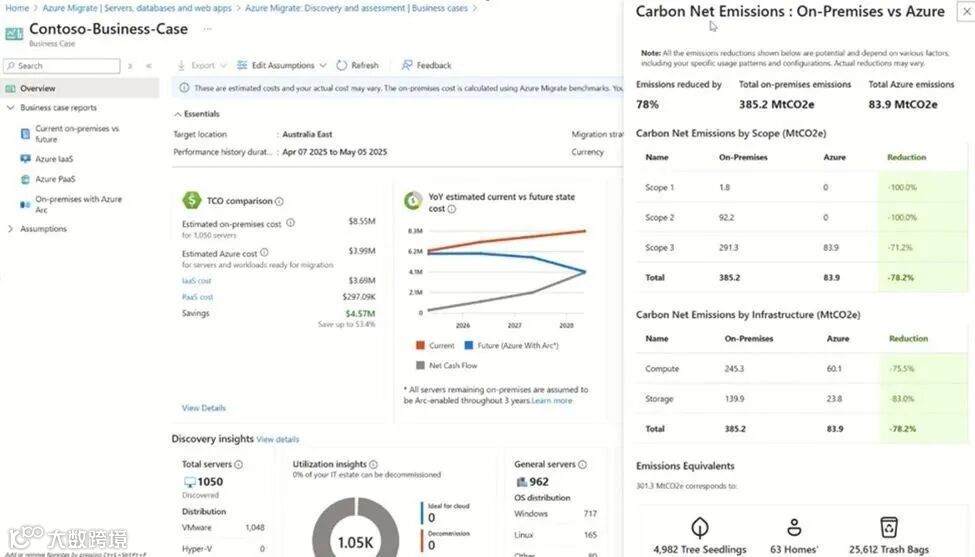
Task: Click inside the Search input field
Action: click(x=62, y=66)
